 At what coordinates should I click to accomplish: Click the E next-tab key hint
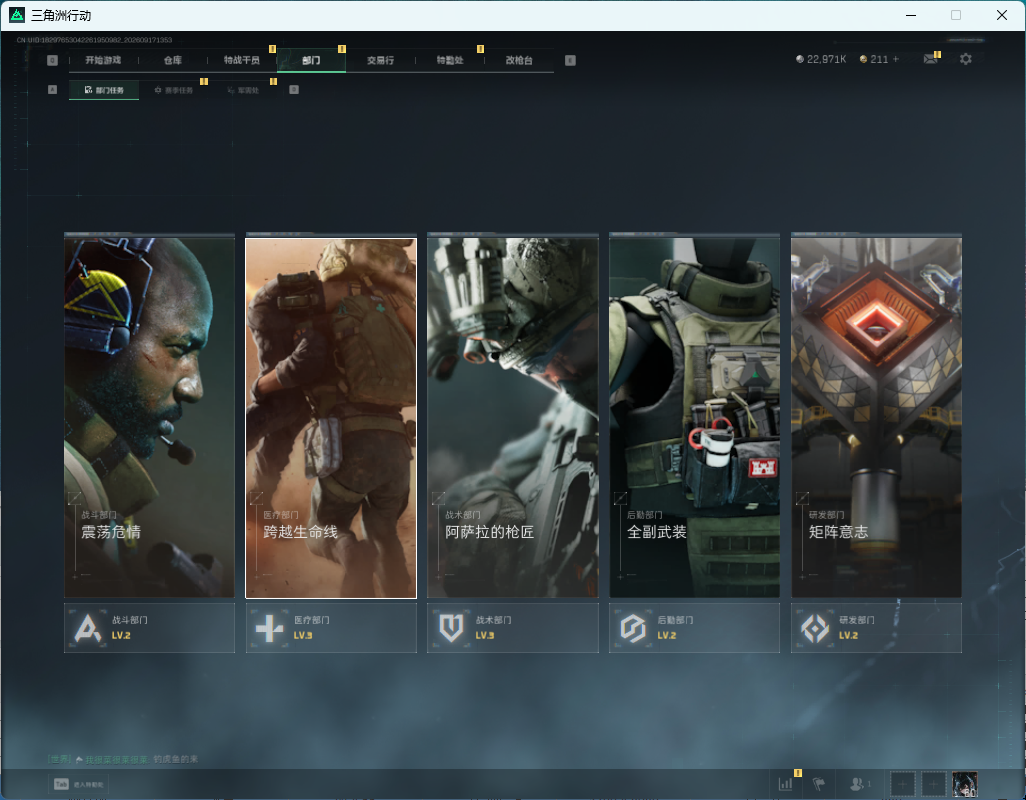point(571,60)
